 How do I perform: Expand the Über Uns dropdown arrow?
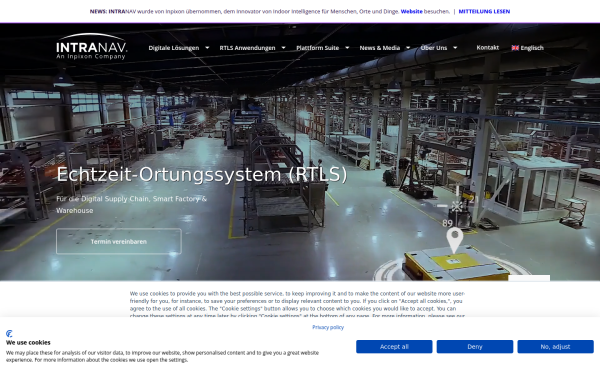[455, 48]
